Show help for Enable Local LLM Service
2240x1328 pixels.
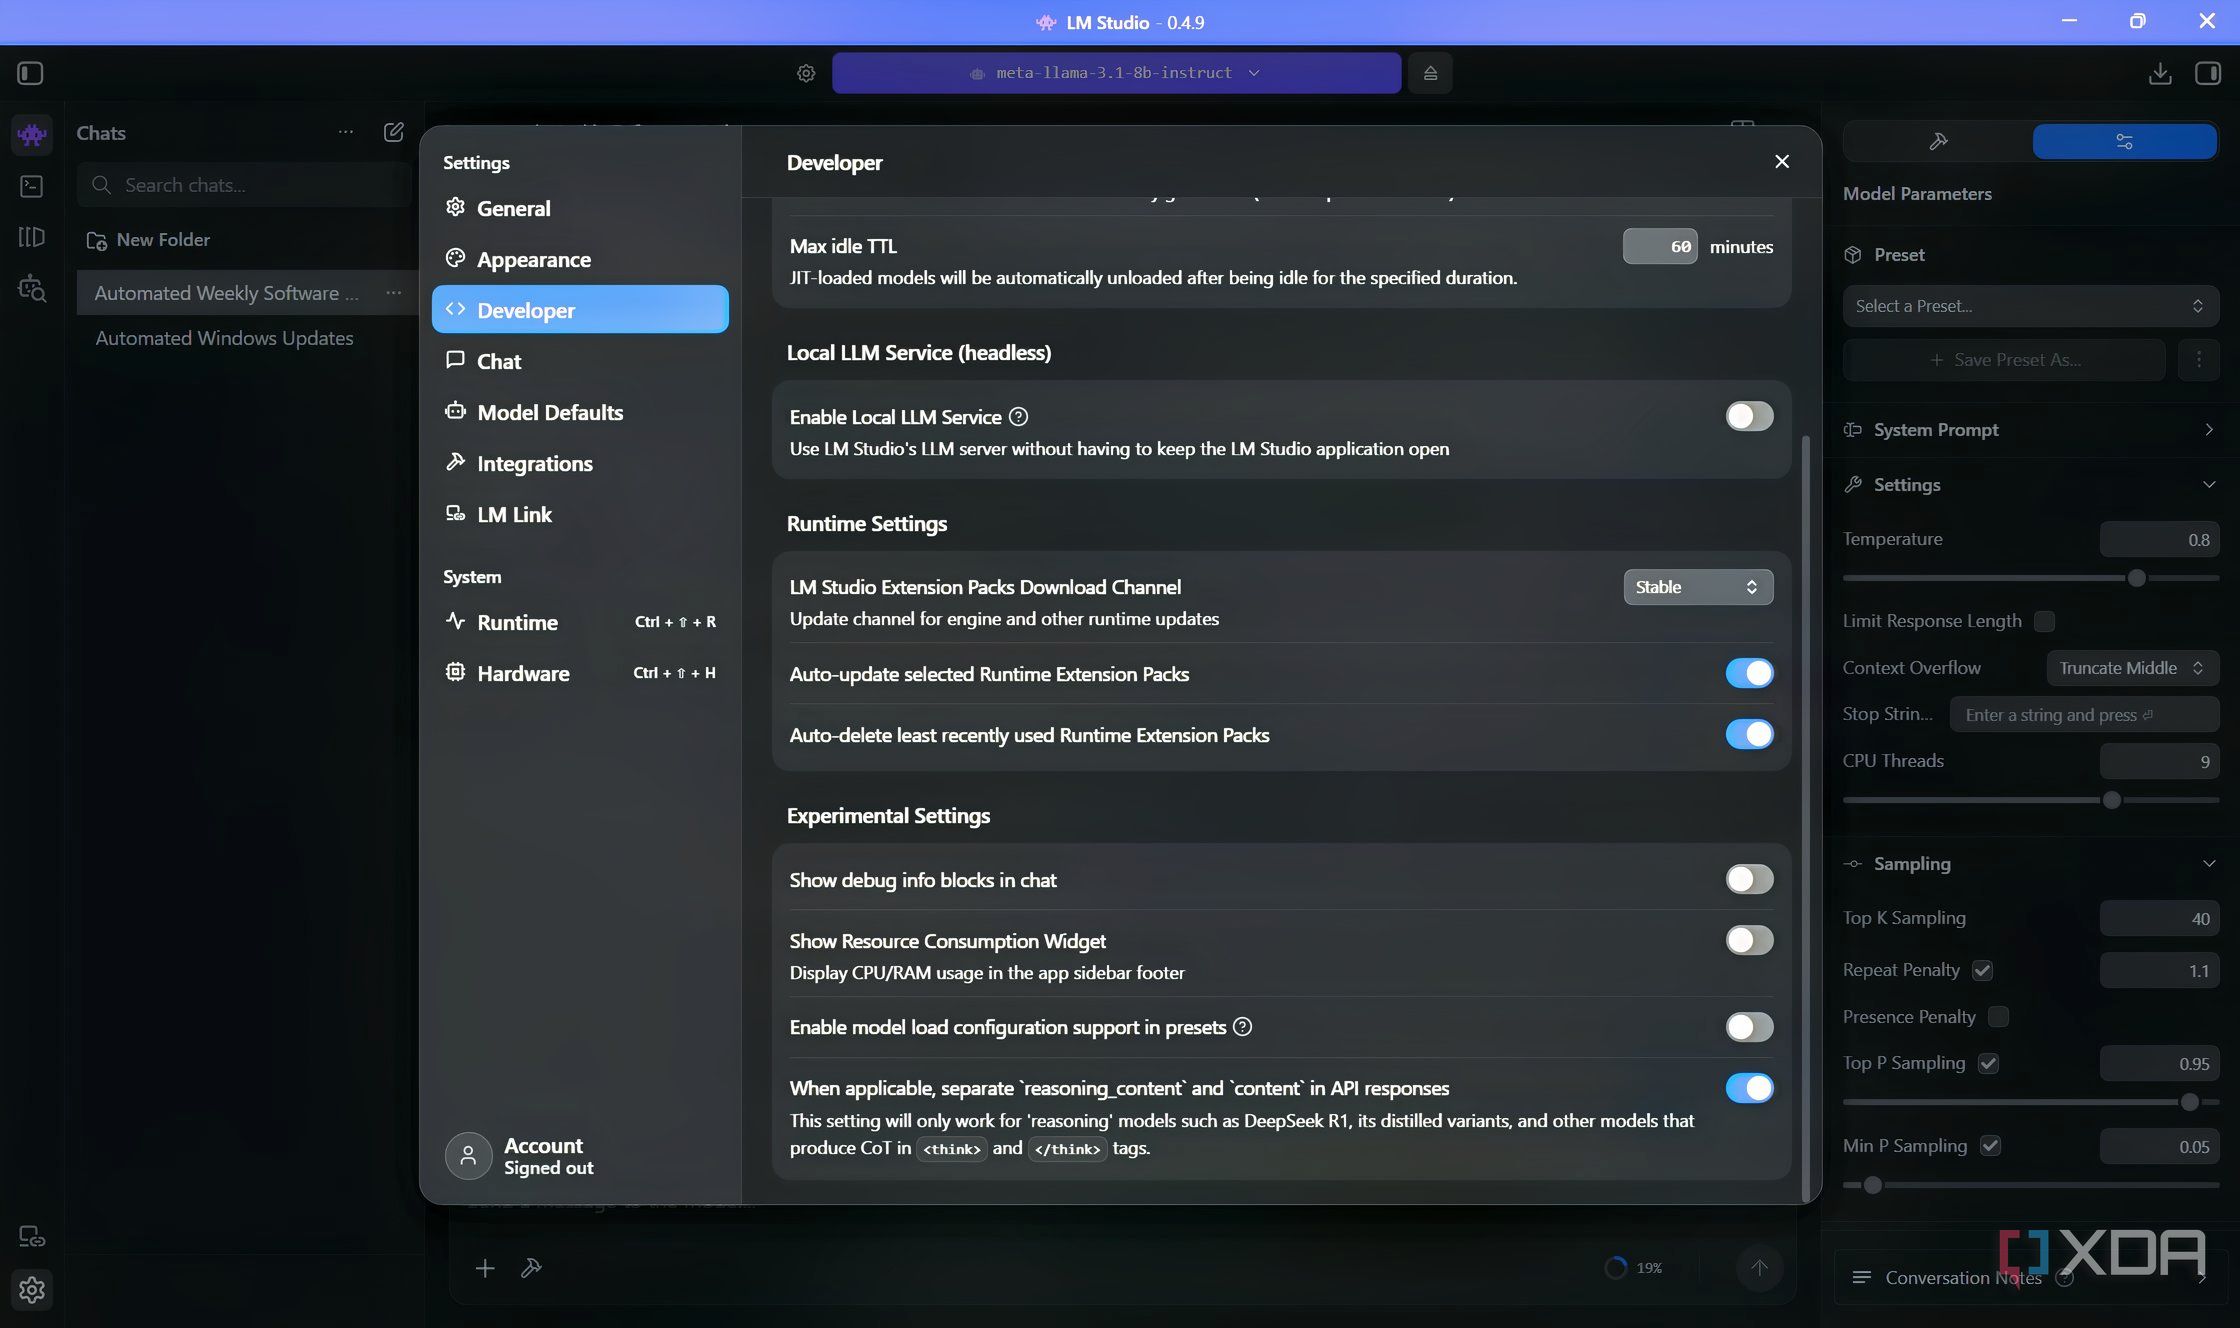click(x=1018, y=417)
